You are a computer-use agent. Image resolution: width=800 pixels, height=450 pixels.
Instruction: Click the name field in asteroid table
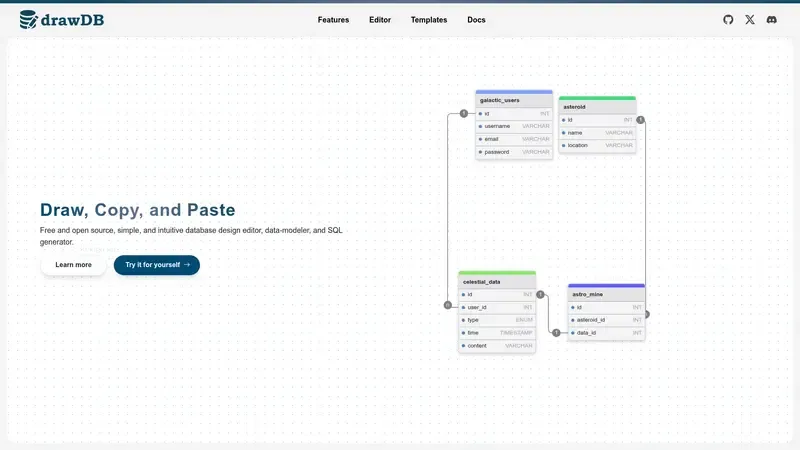[x=597, y=133]
